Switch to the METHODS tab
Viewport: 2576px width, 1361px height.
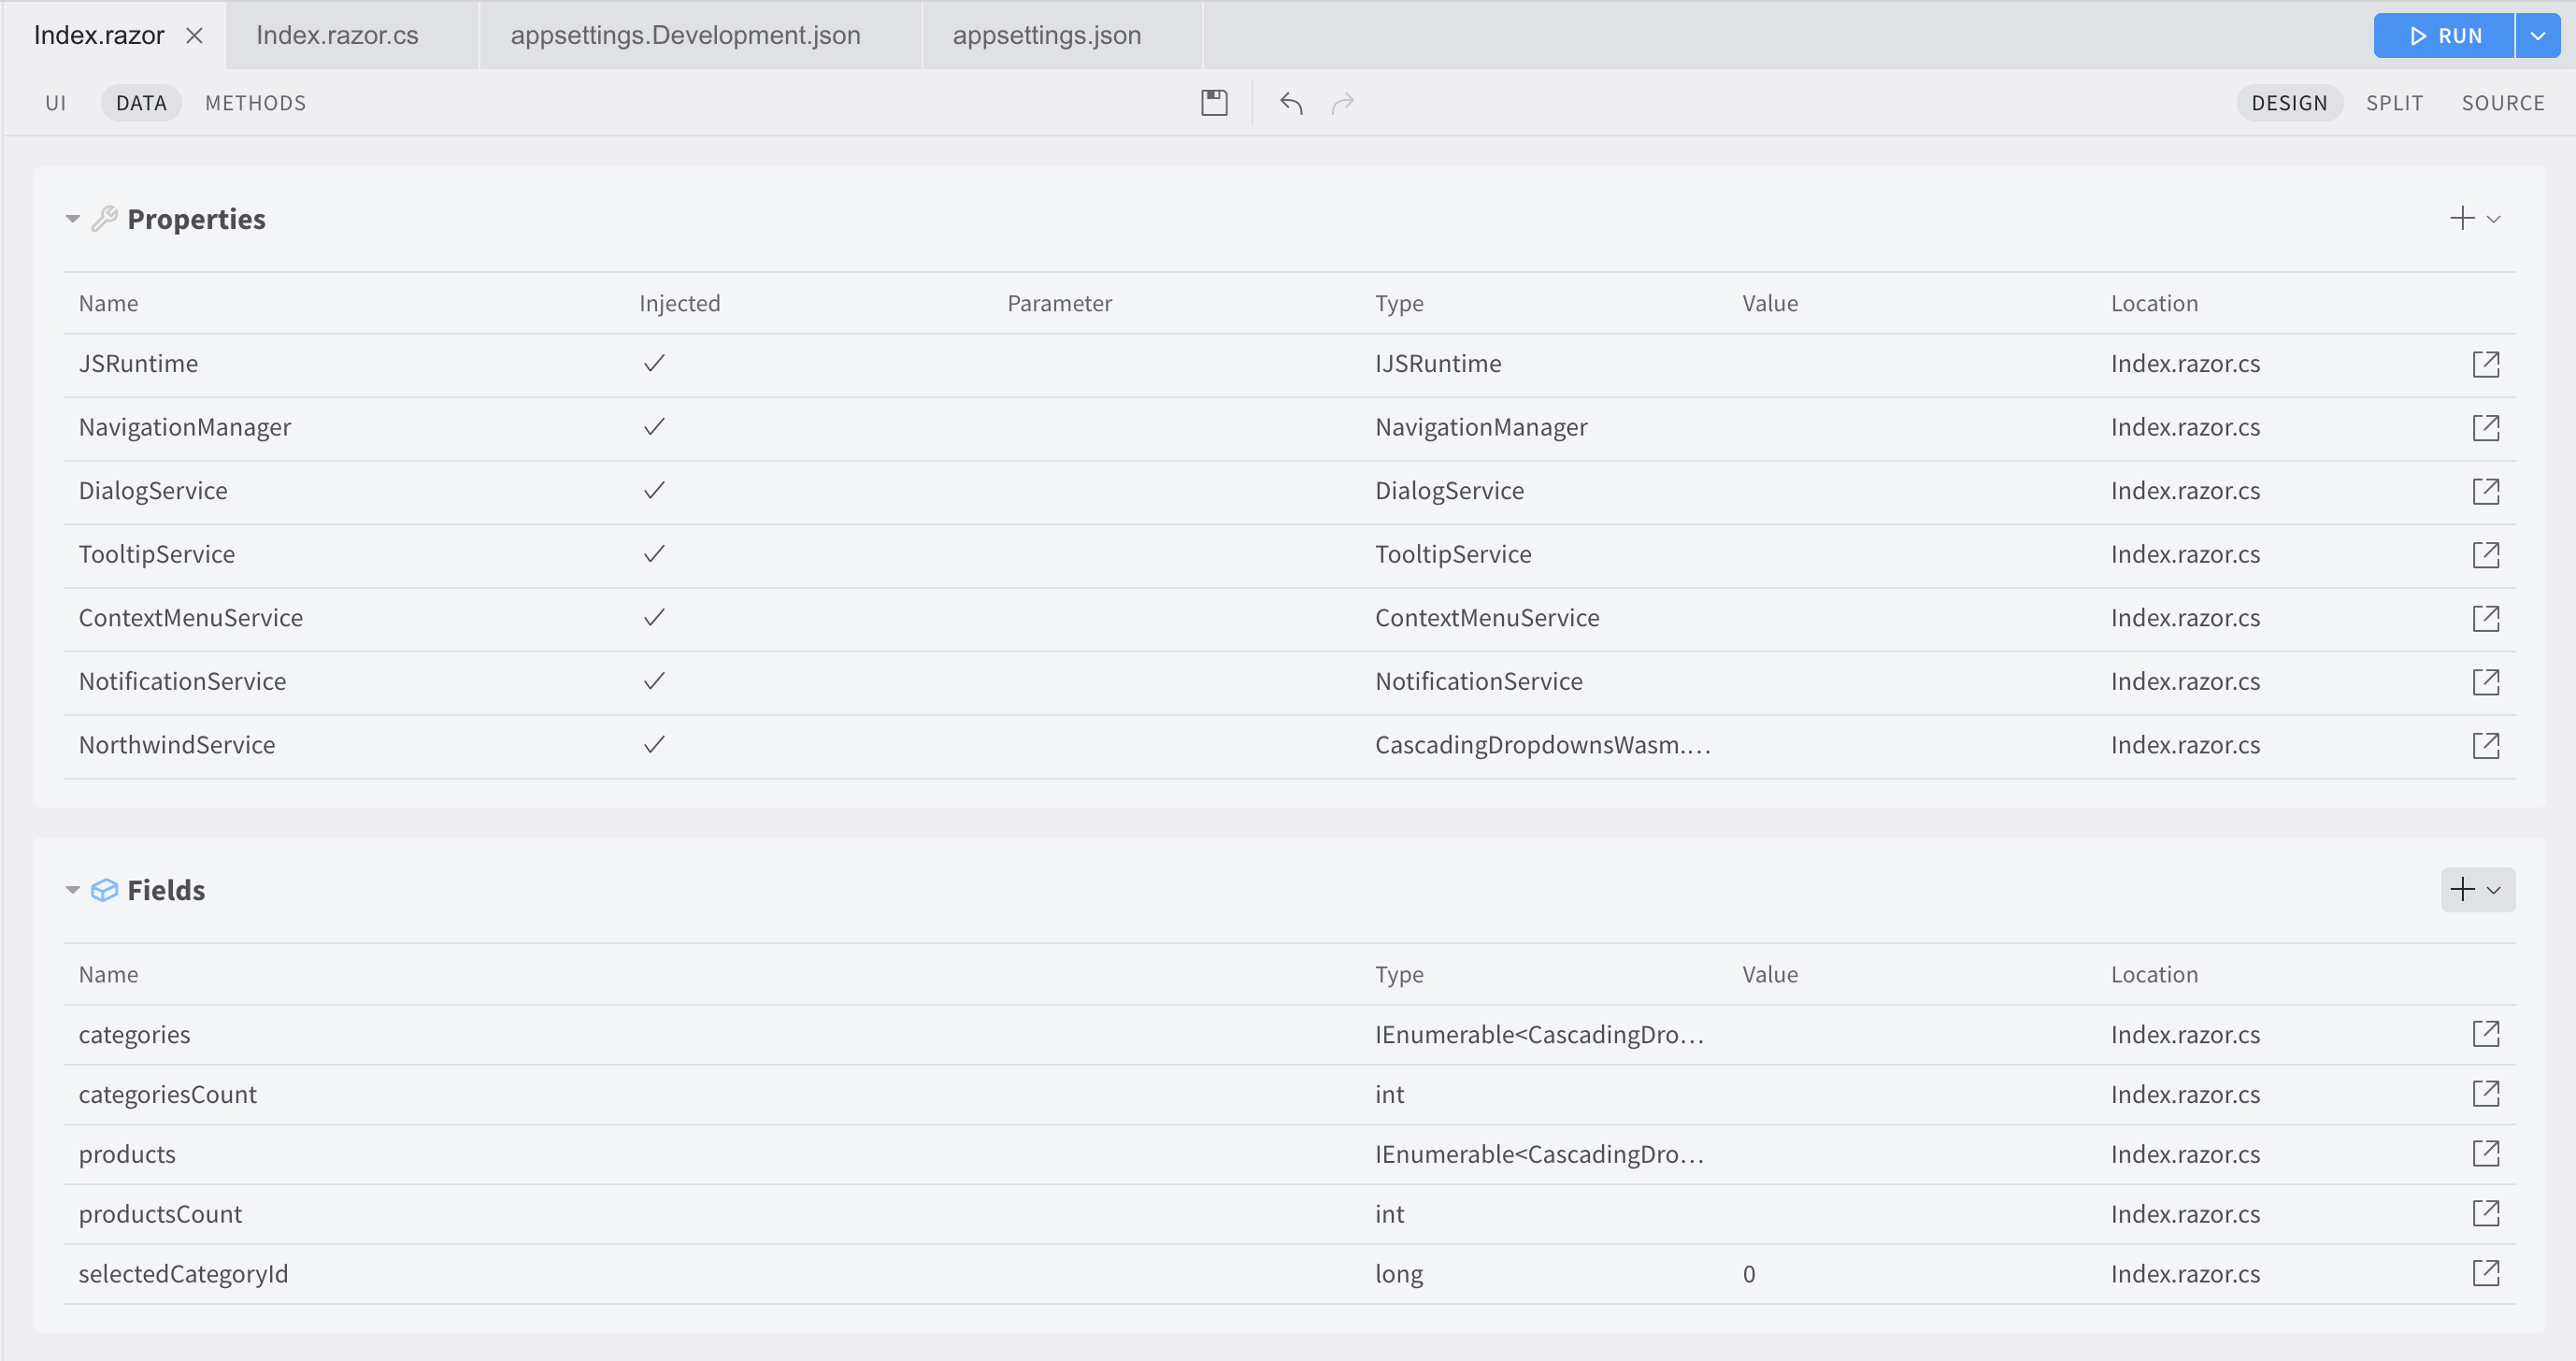pyautogui.click(x=255, y=103)
